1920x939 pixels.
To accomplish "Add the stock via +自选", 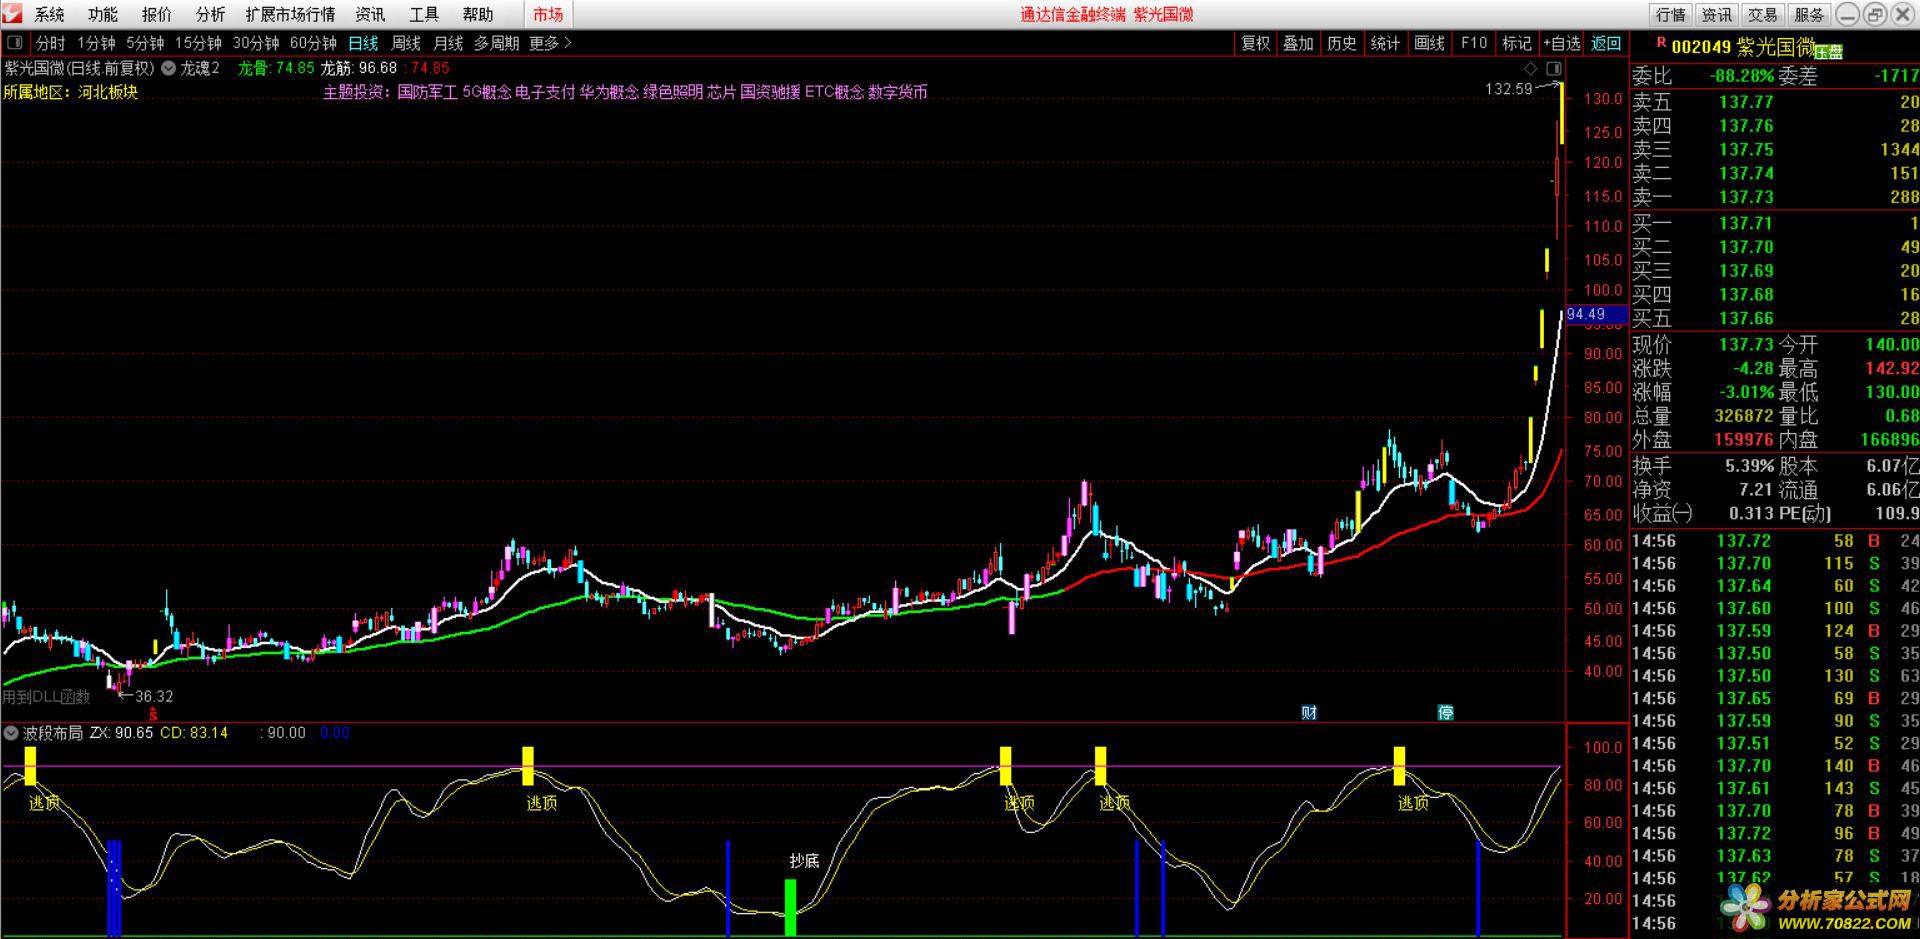I will pos(1561,43).
